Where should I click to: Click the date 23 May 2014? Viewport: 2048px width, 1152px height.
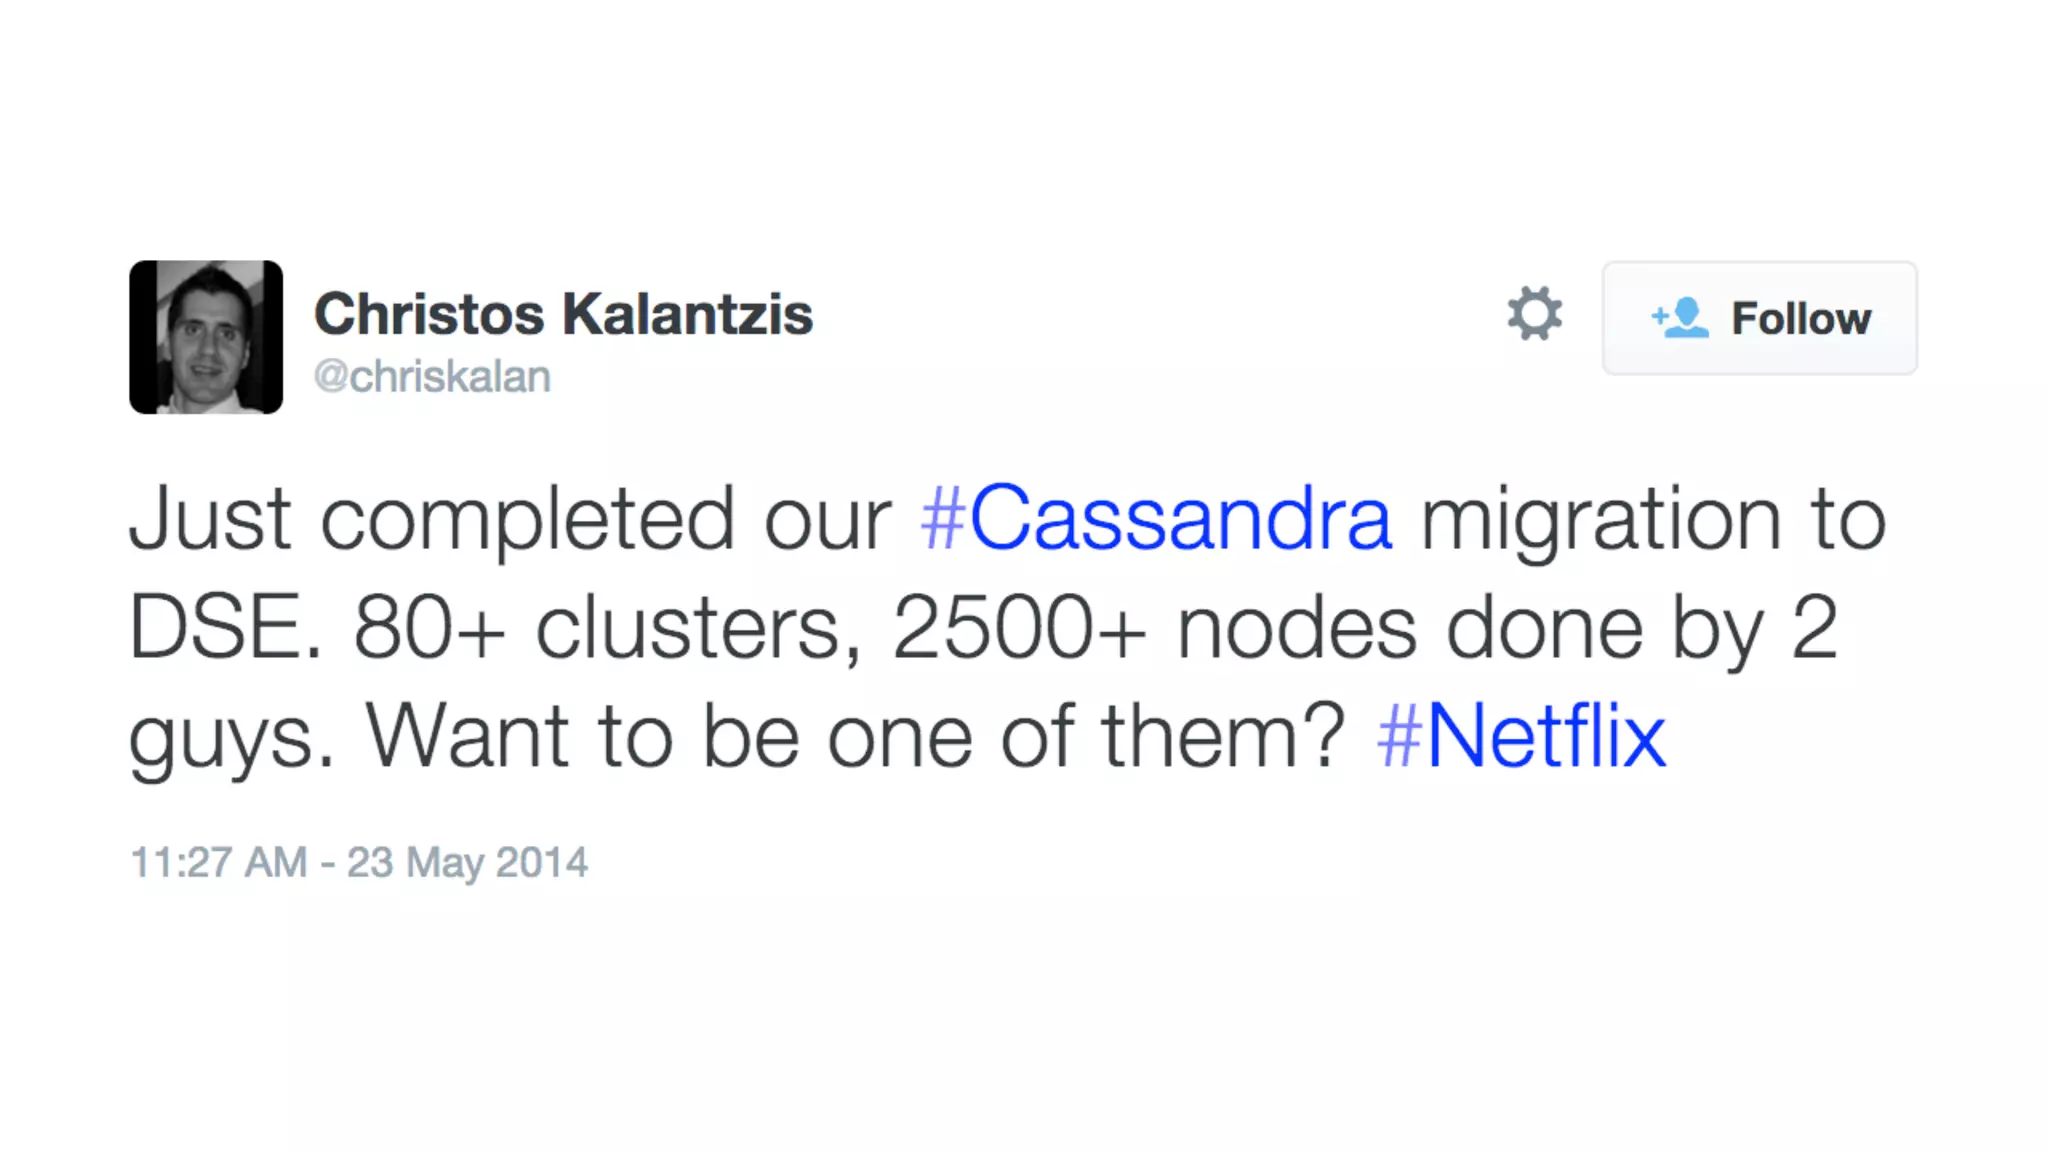tap(467, 862)
